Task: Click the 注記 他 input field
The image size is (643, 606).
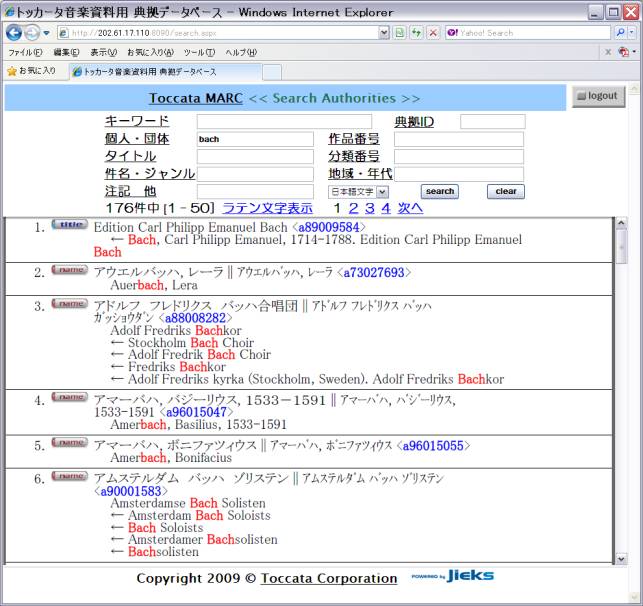Action: pos(255,191)
